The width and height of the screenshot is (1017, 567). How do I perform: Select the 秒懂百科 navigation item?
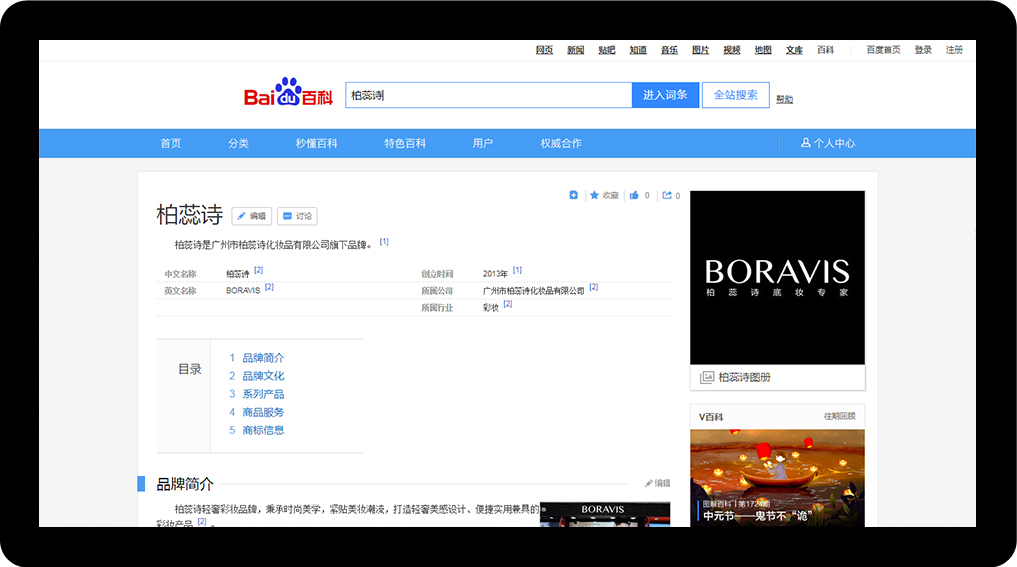316,143
